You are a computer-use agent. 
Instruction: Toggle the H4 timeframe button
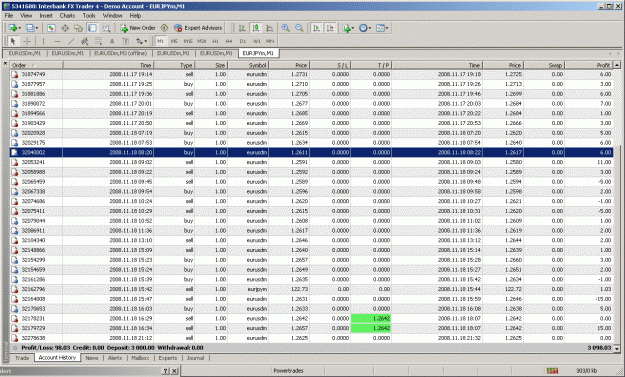coord(229,41)
